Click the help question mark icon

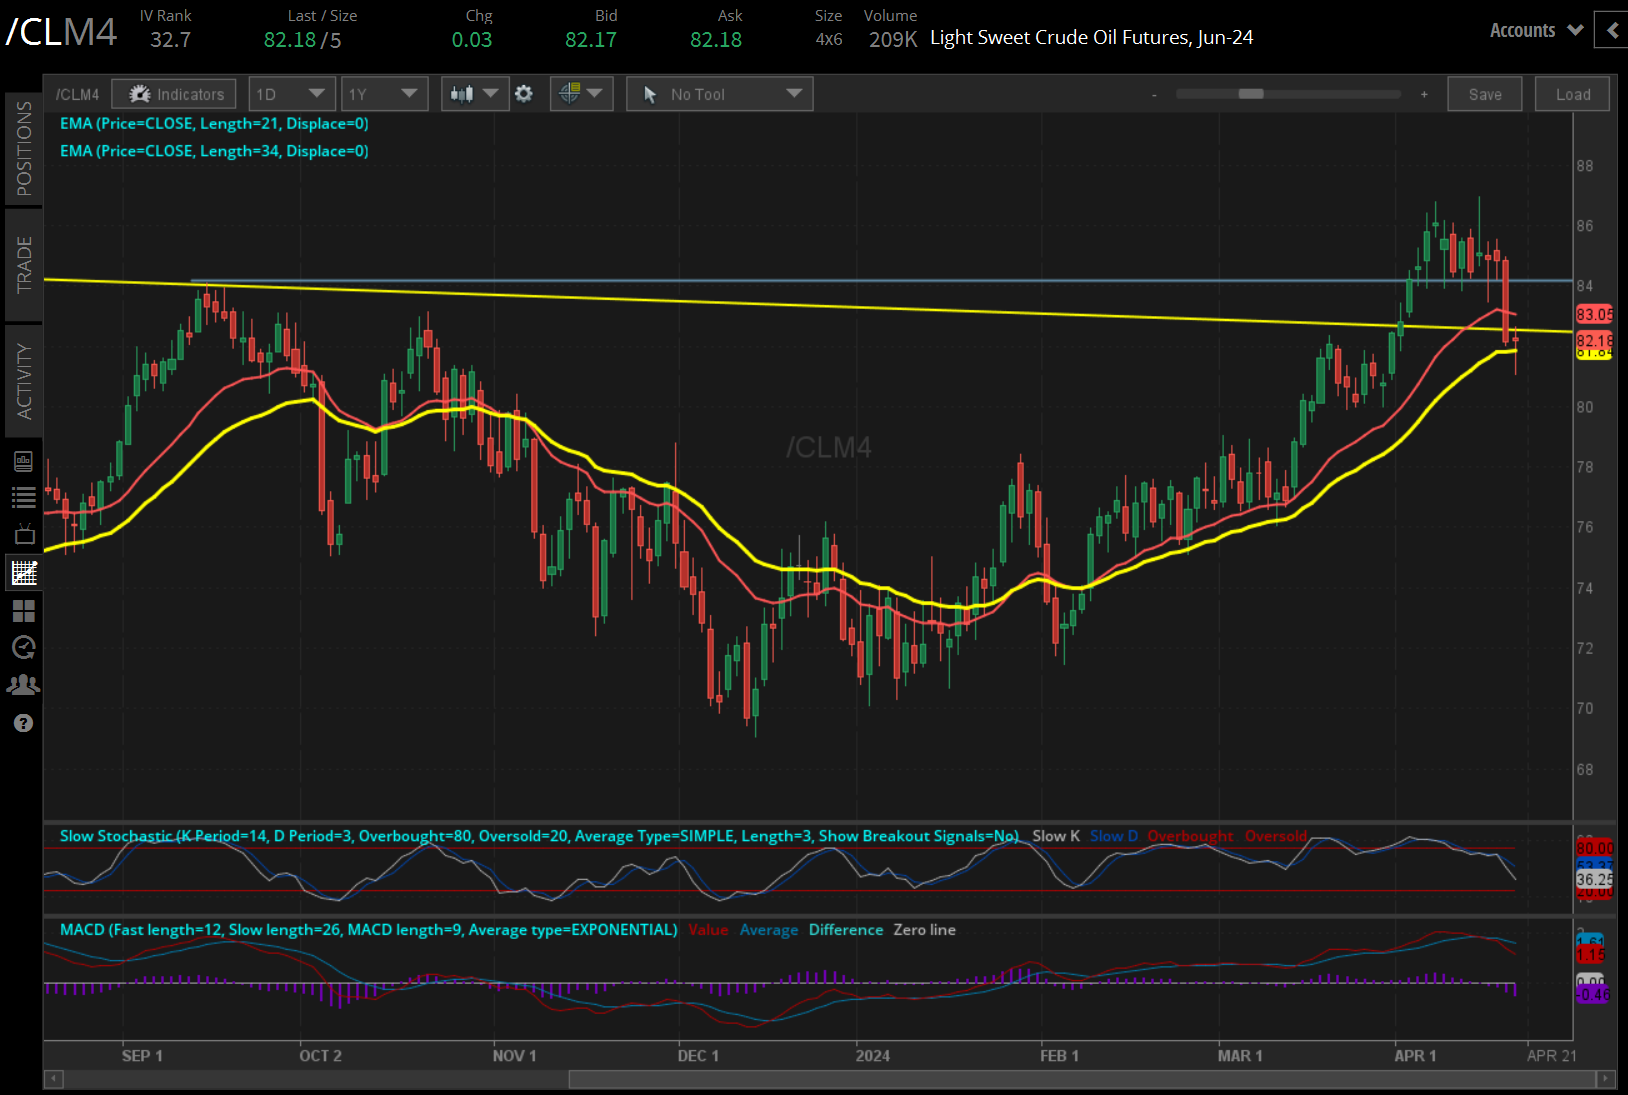click(23, 723)
